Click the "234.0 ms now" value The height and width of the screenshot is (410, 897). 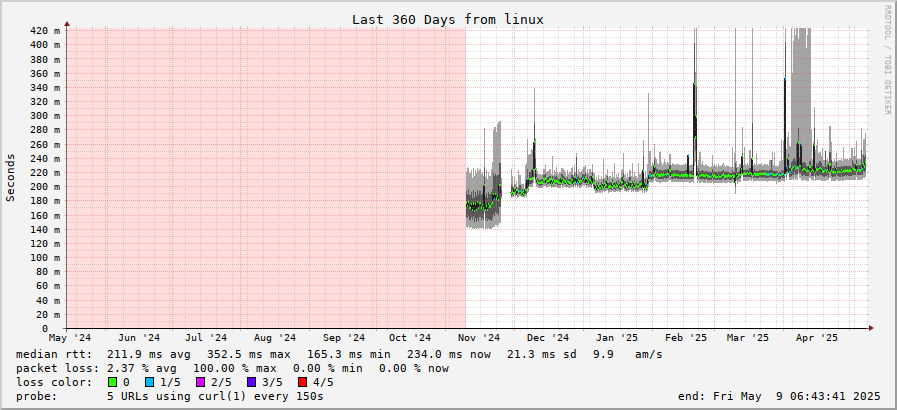[x=448, y=355]
